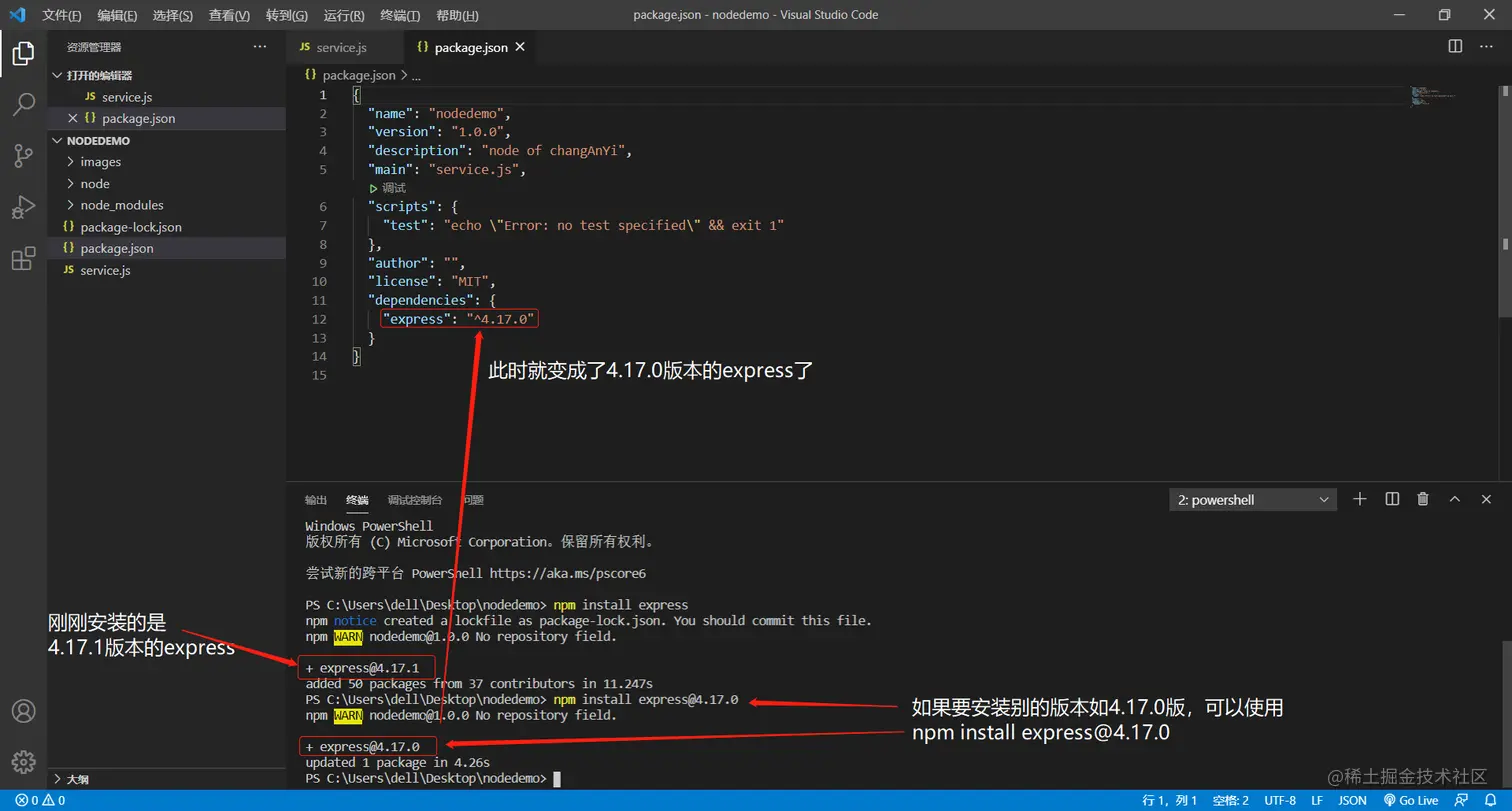Open the 文件(F) menu
This screenshot has width=1512, height=811.
pos(62,15)
